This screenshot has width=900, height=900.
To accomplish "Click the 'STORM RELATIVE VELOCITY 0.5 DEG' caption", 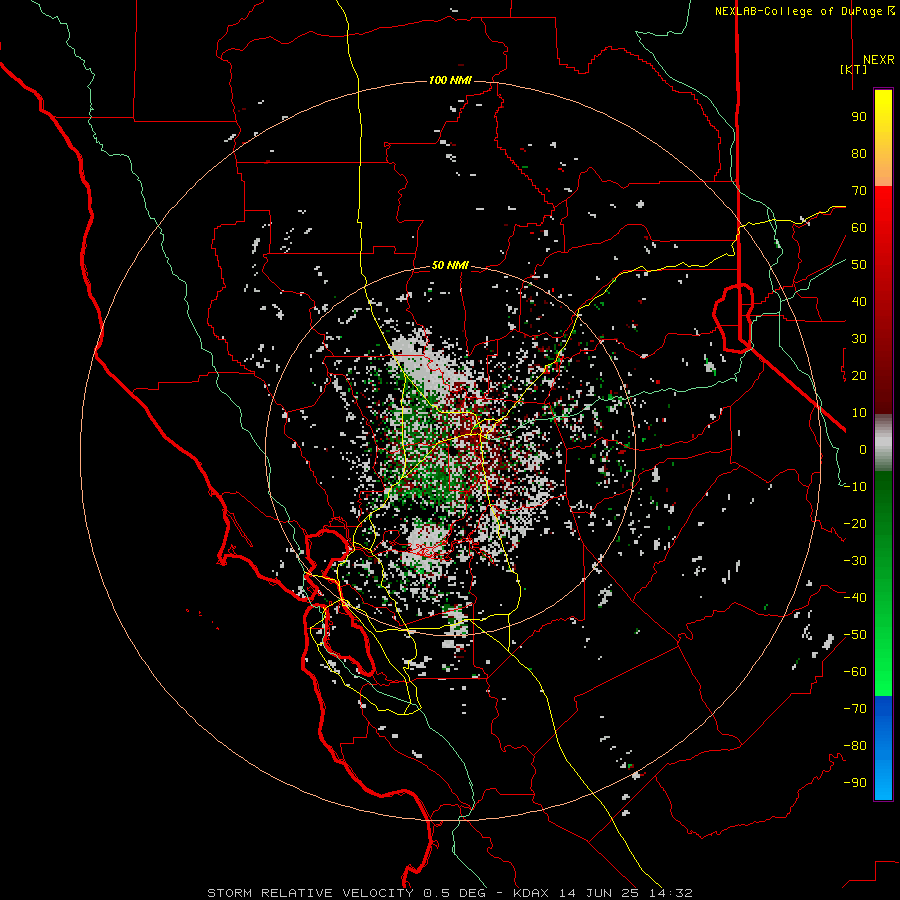I will 346,893.
